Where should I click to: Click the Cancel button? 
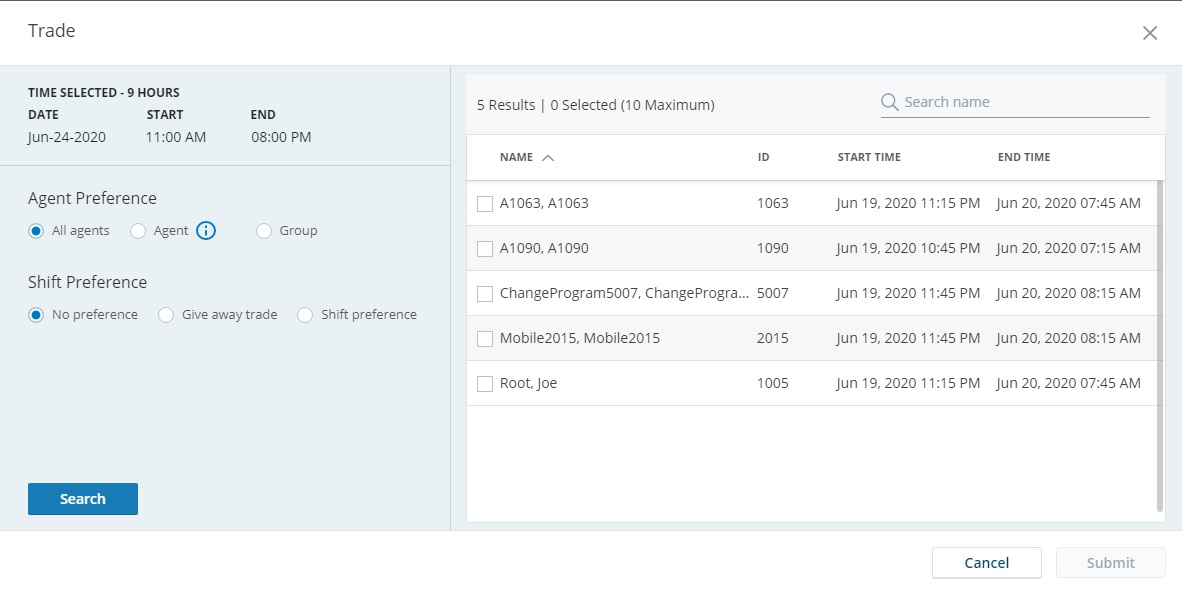coord(986,563)
